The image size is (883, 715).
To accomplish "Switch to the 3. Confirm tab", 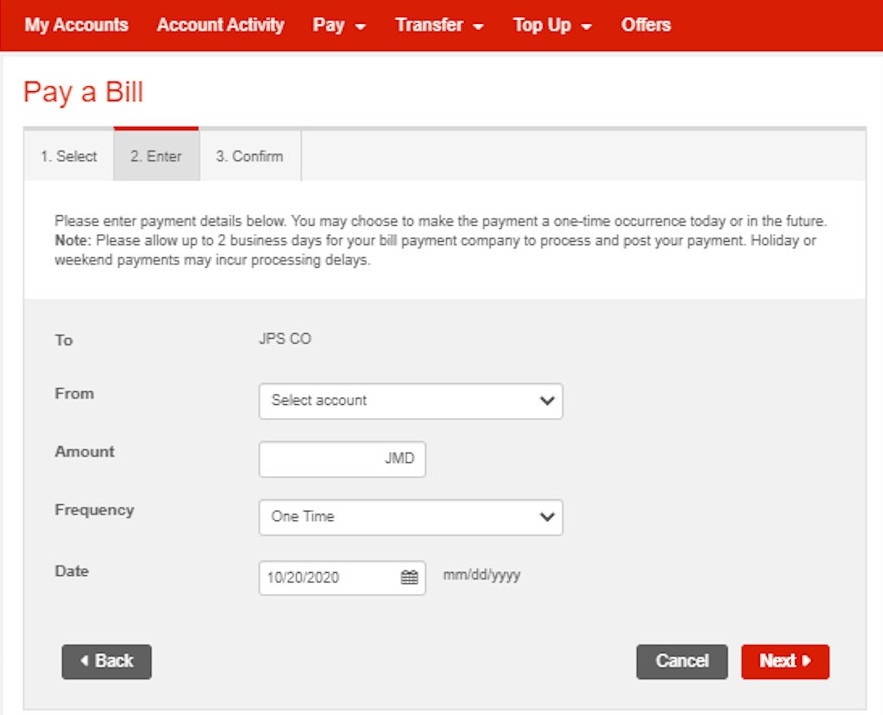I will click(x=249, y=156).
